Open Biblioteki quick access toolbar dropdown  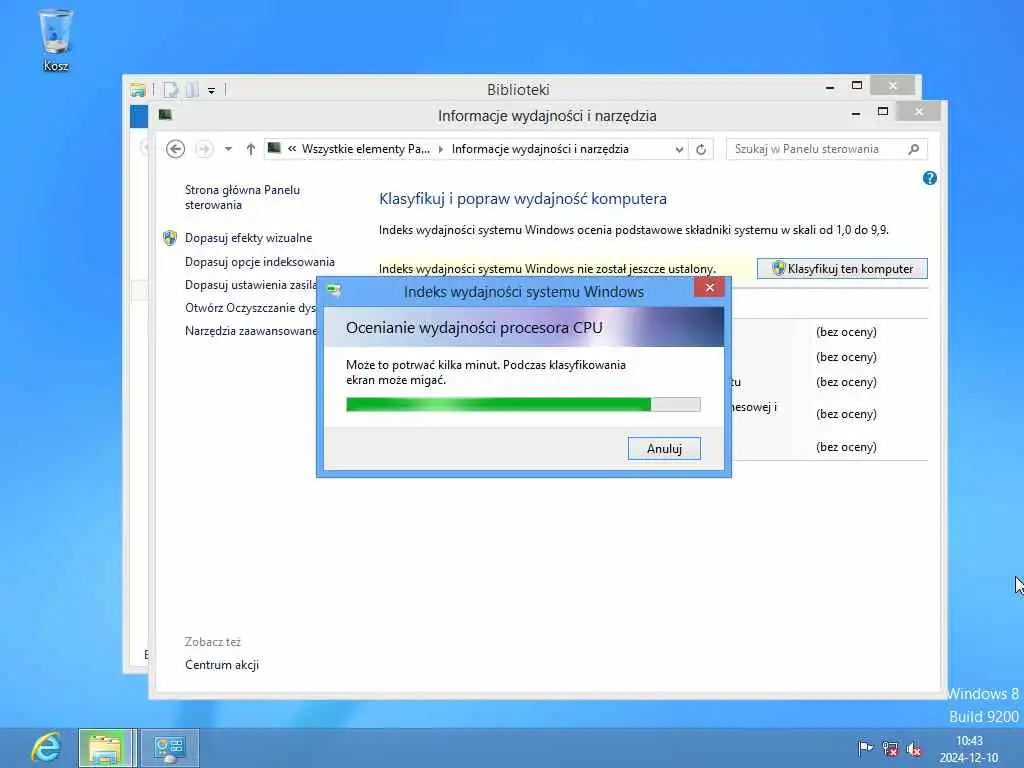(212, 90)
